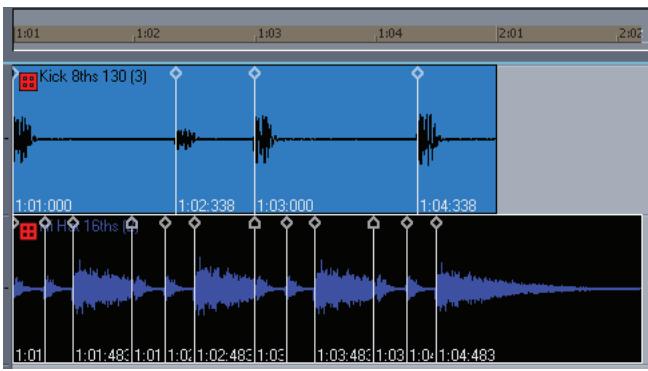The image size is (648, 371).
Task: Click the 1:04 mark on the time ruler
Action: 390,33
